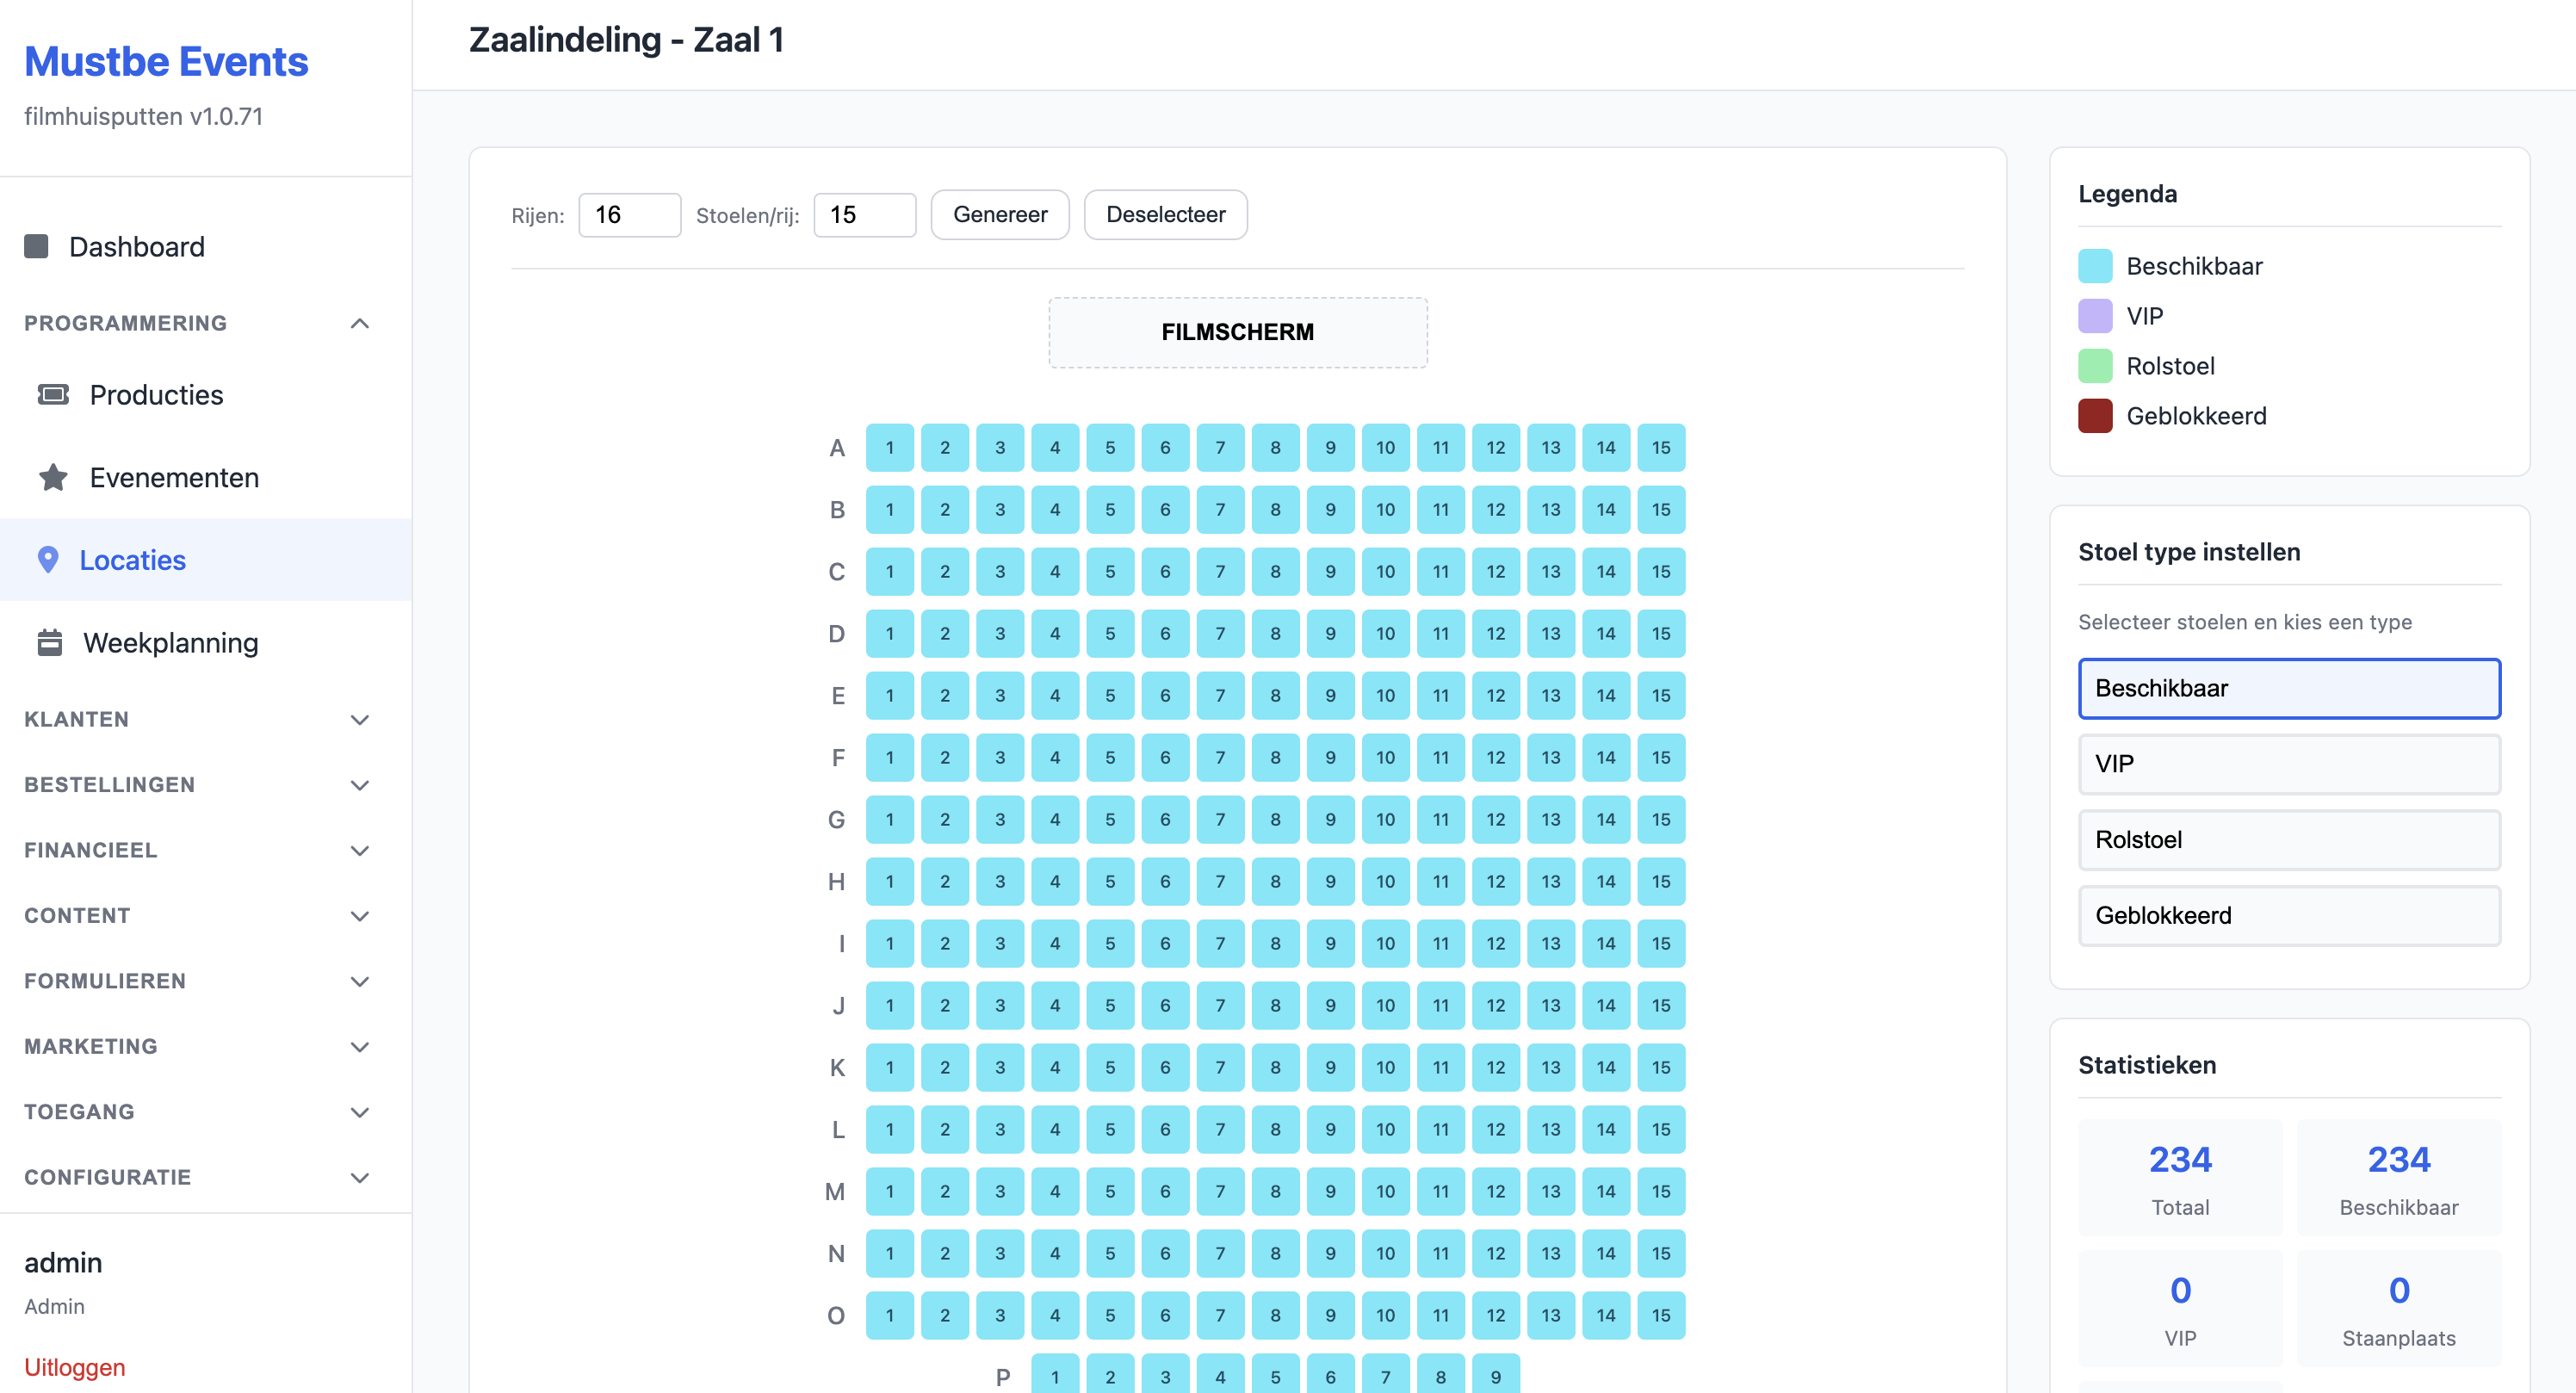Expand the Configuratie section chevron
The height and width of the screenshot is (1393, 2576).
[x=360, y=1178]
